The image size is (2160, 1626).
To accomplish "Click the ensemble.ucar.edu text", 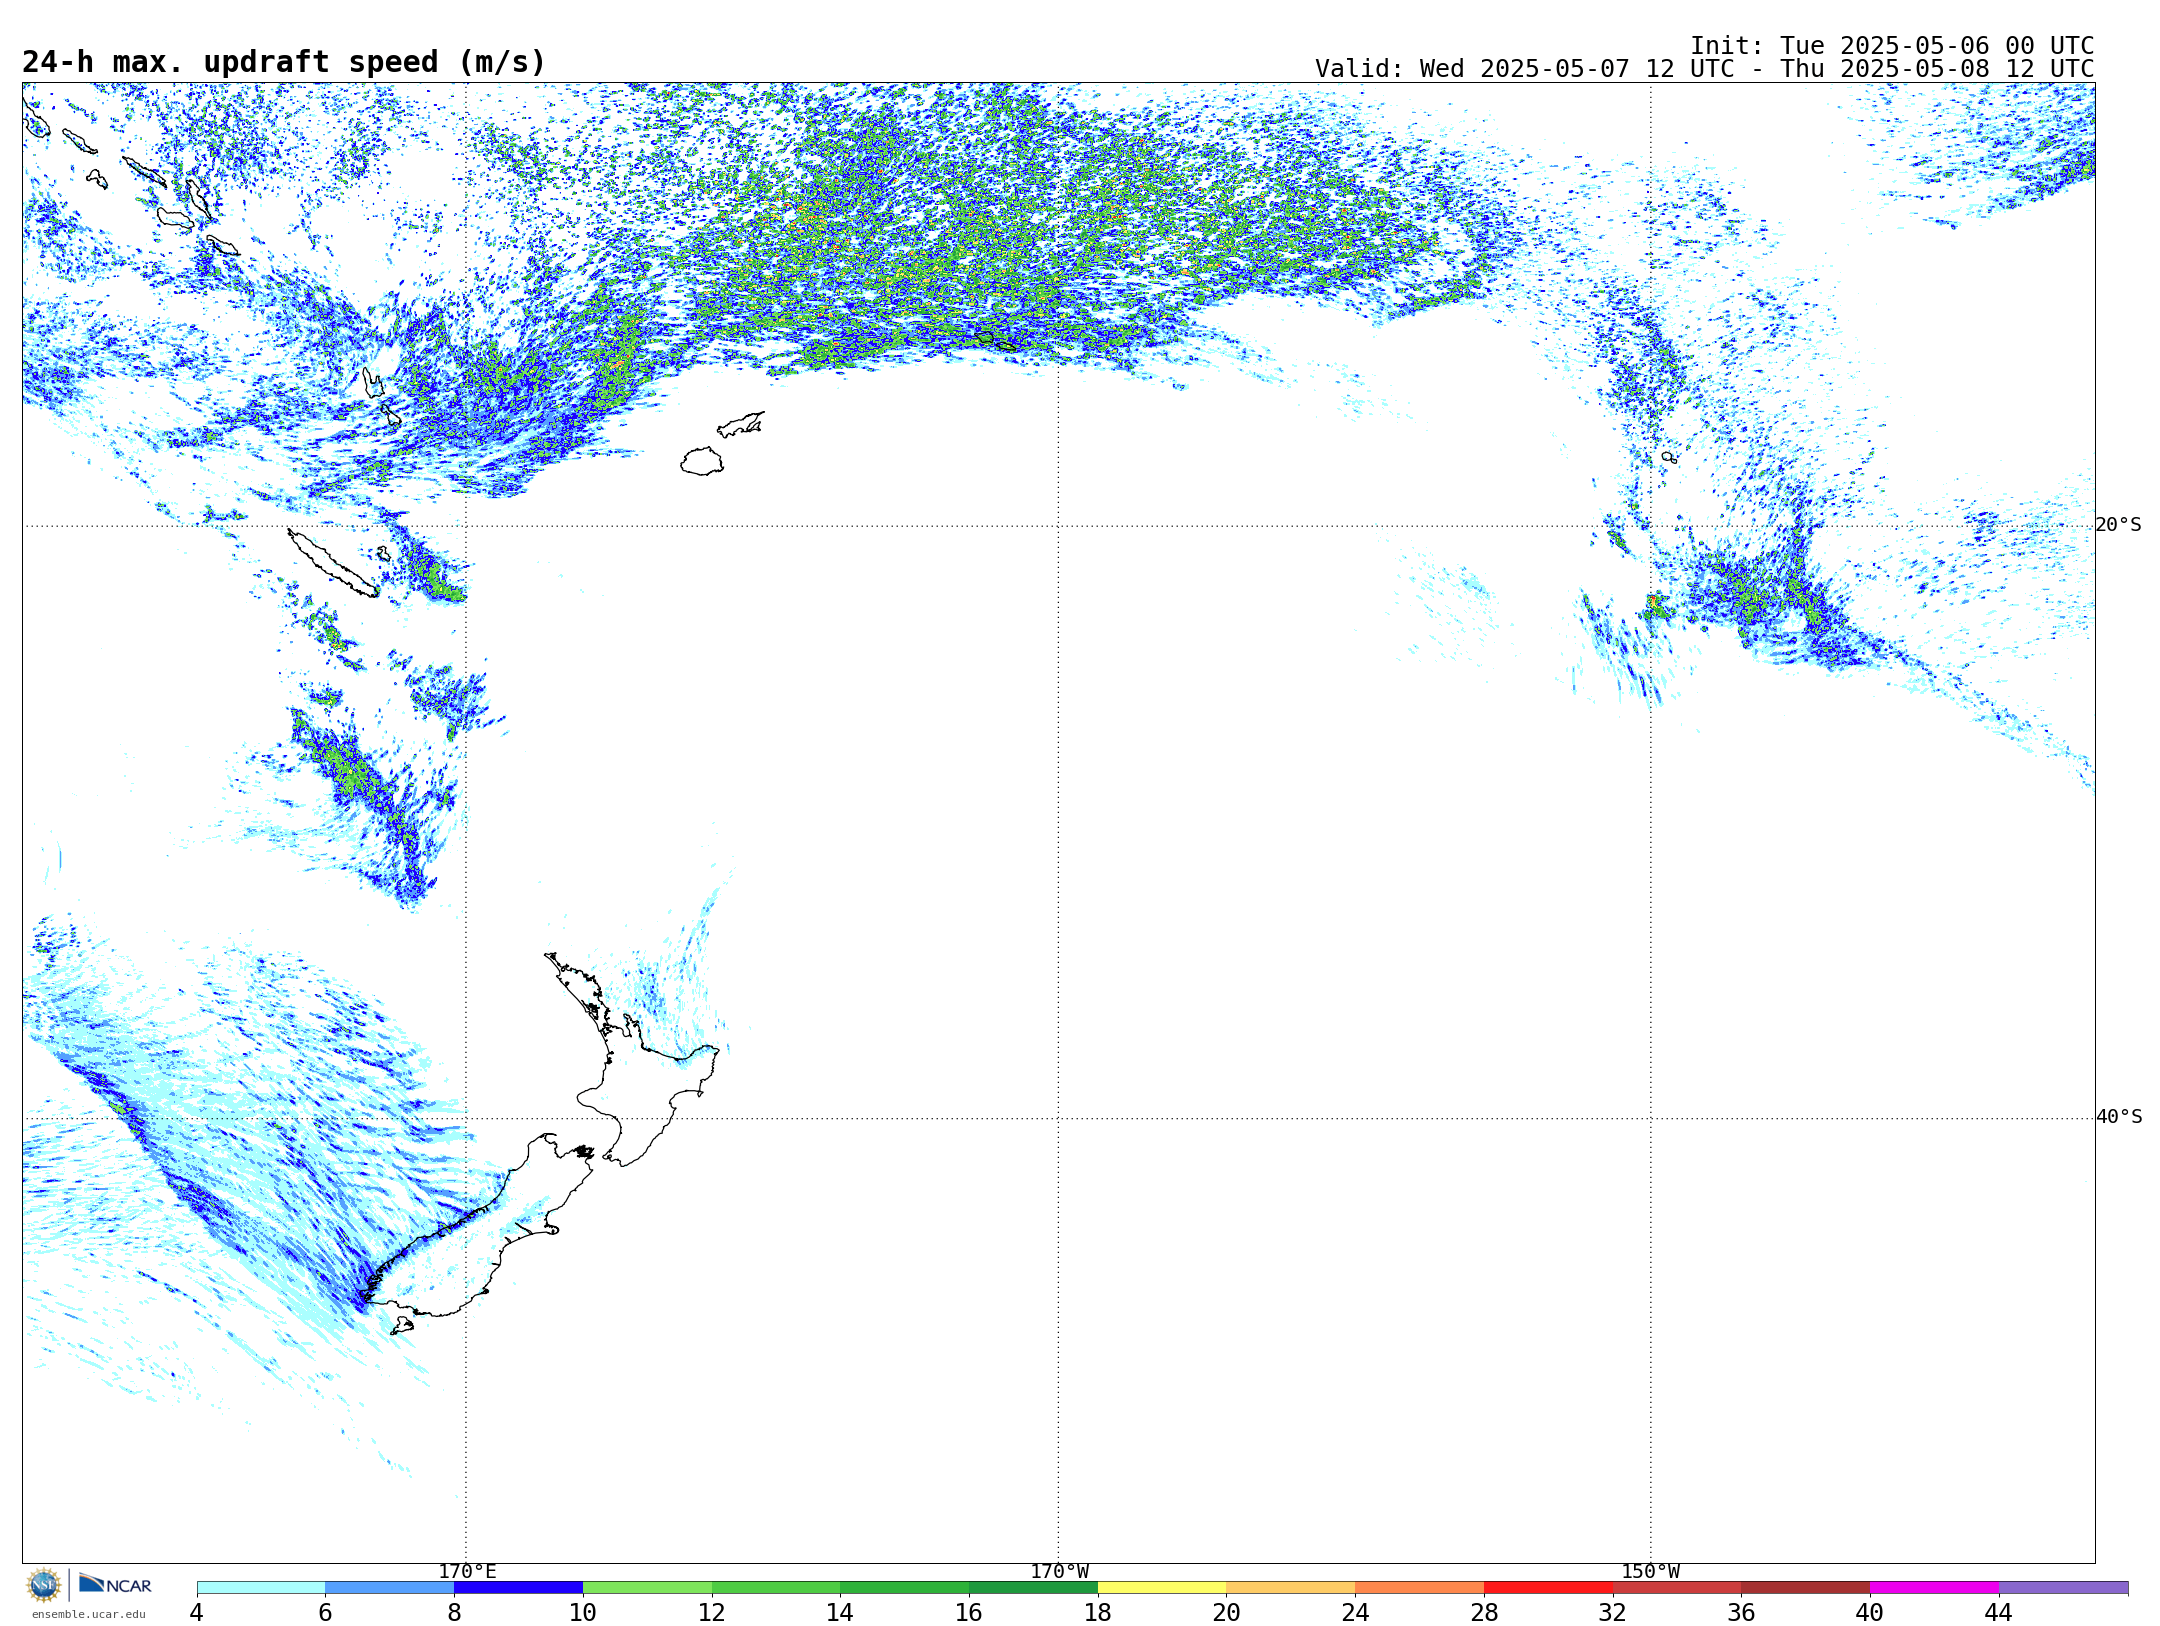I will pyautogui.click(x=89, y=1614).
